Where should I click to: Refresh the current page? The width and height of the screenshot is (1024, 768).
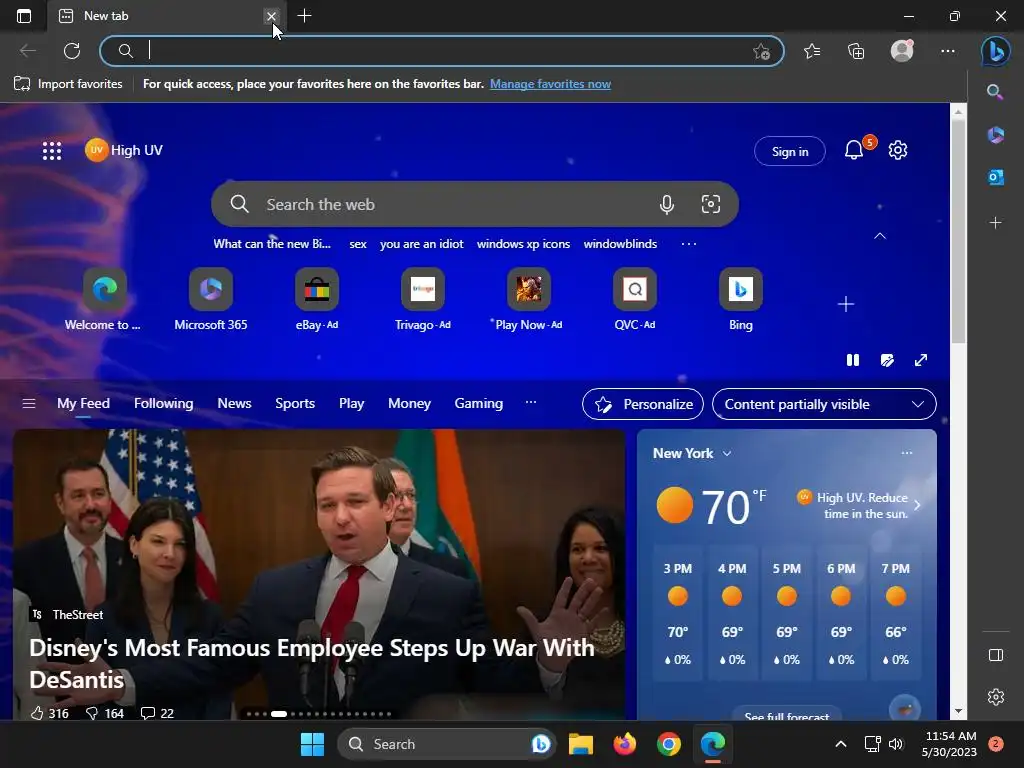tap(72, 51)
